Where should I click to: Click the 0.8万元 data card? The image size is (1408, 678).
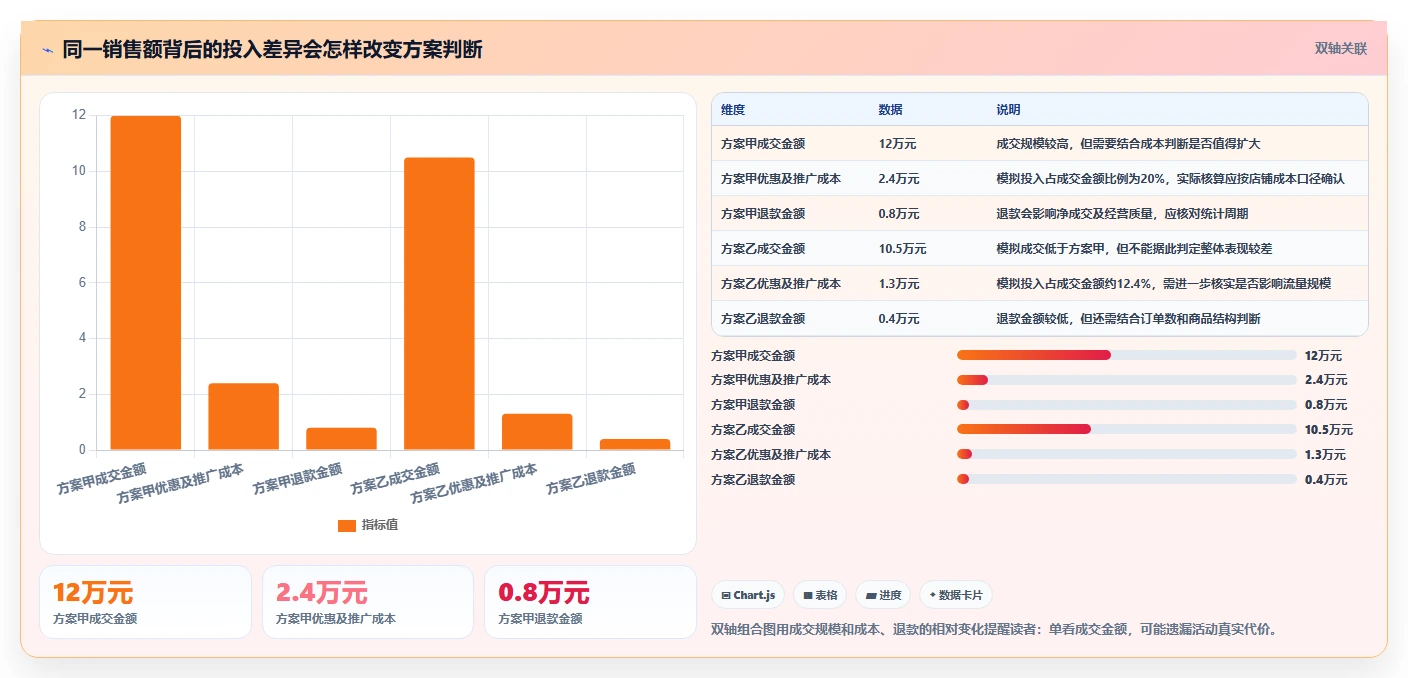click(590, 602)
